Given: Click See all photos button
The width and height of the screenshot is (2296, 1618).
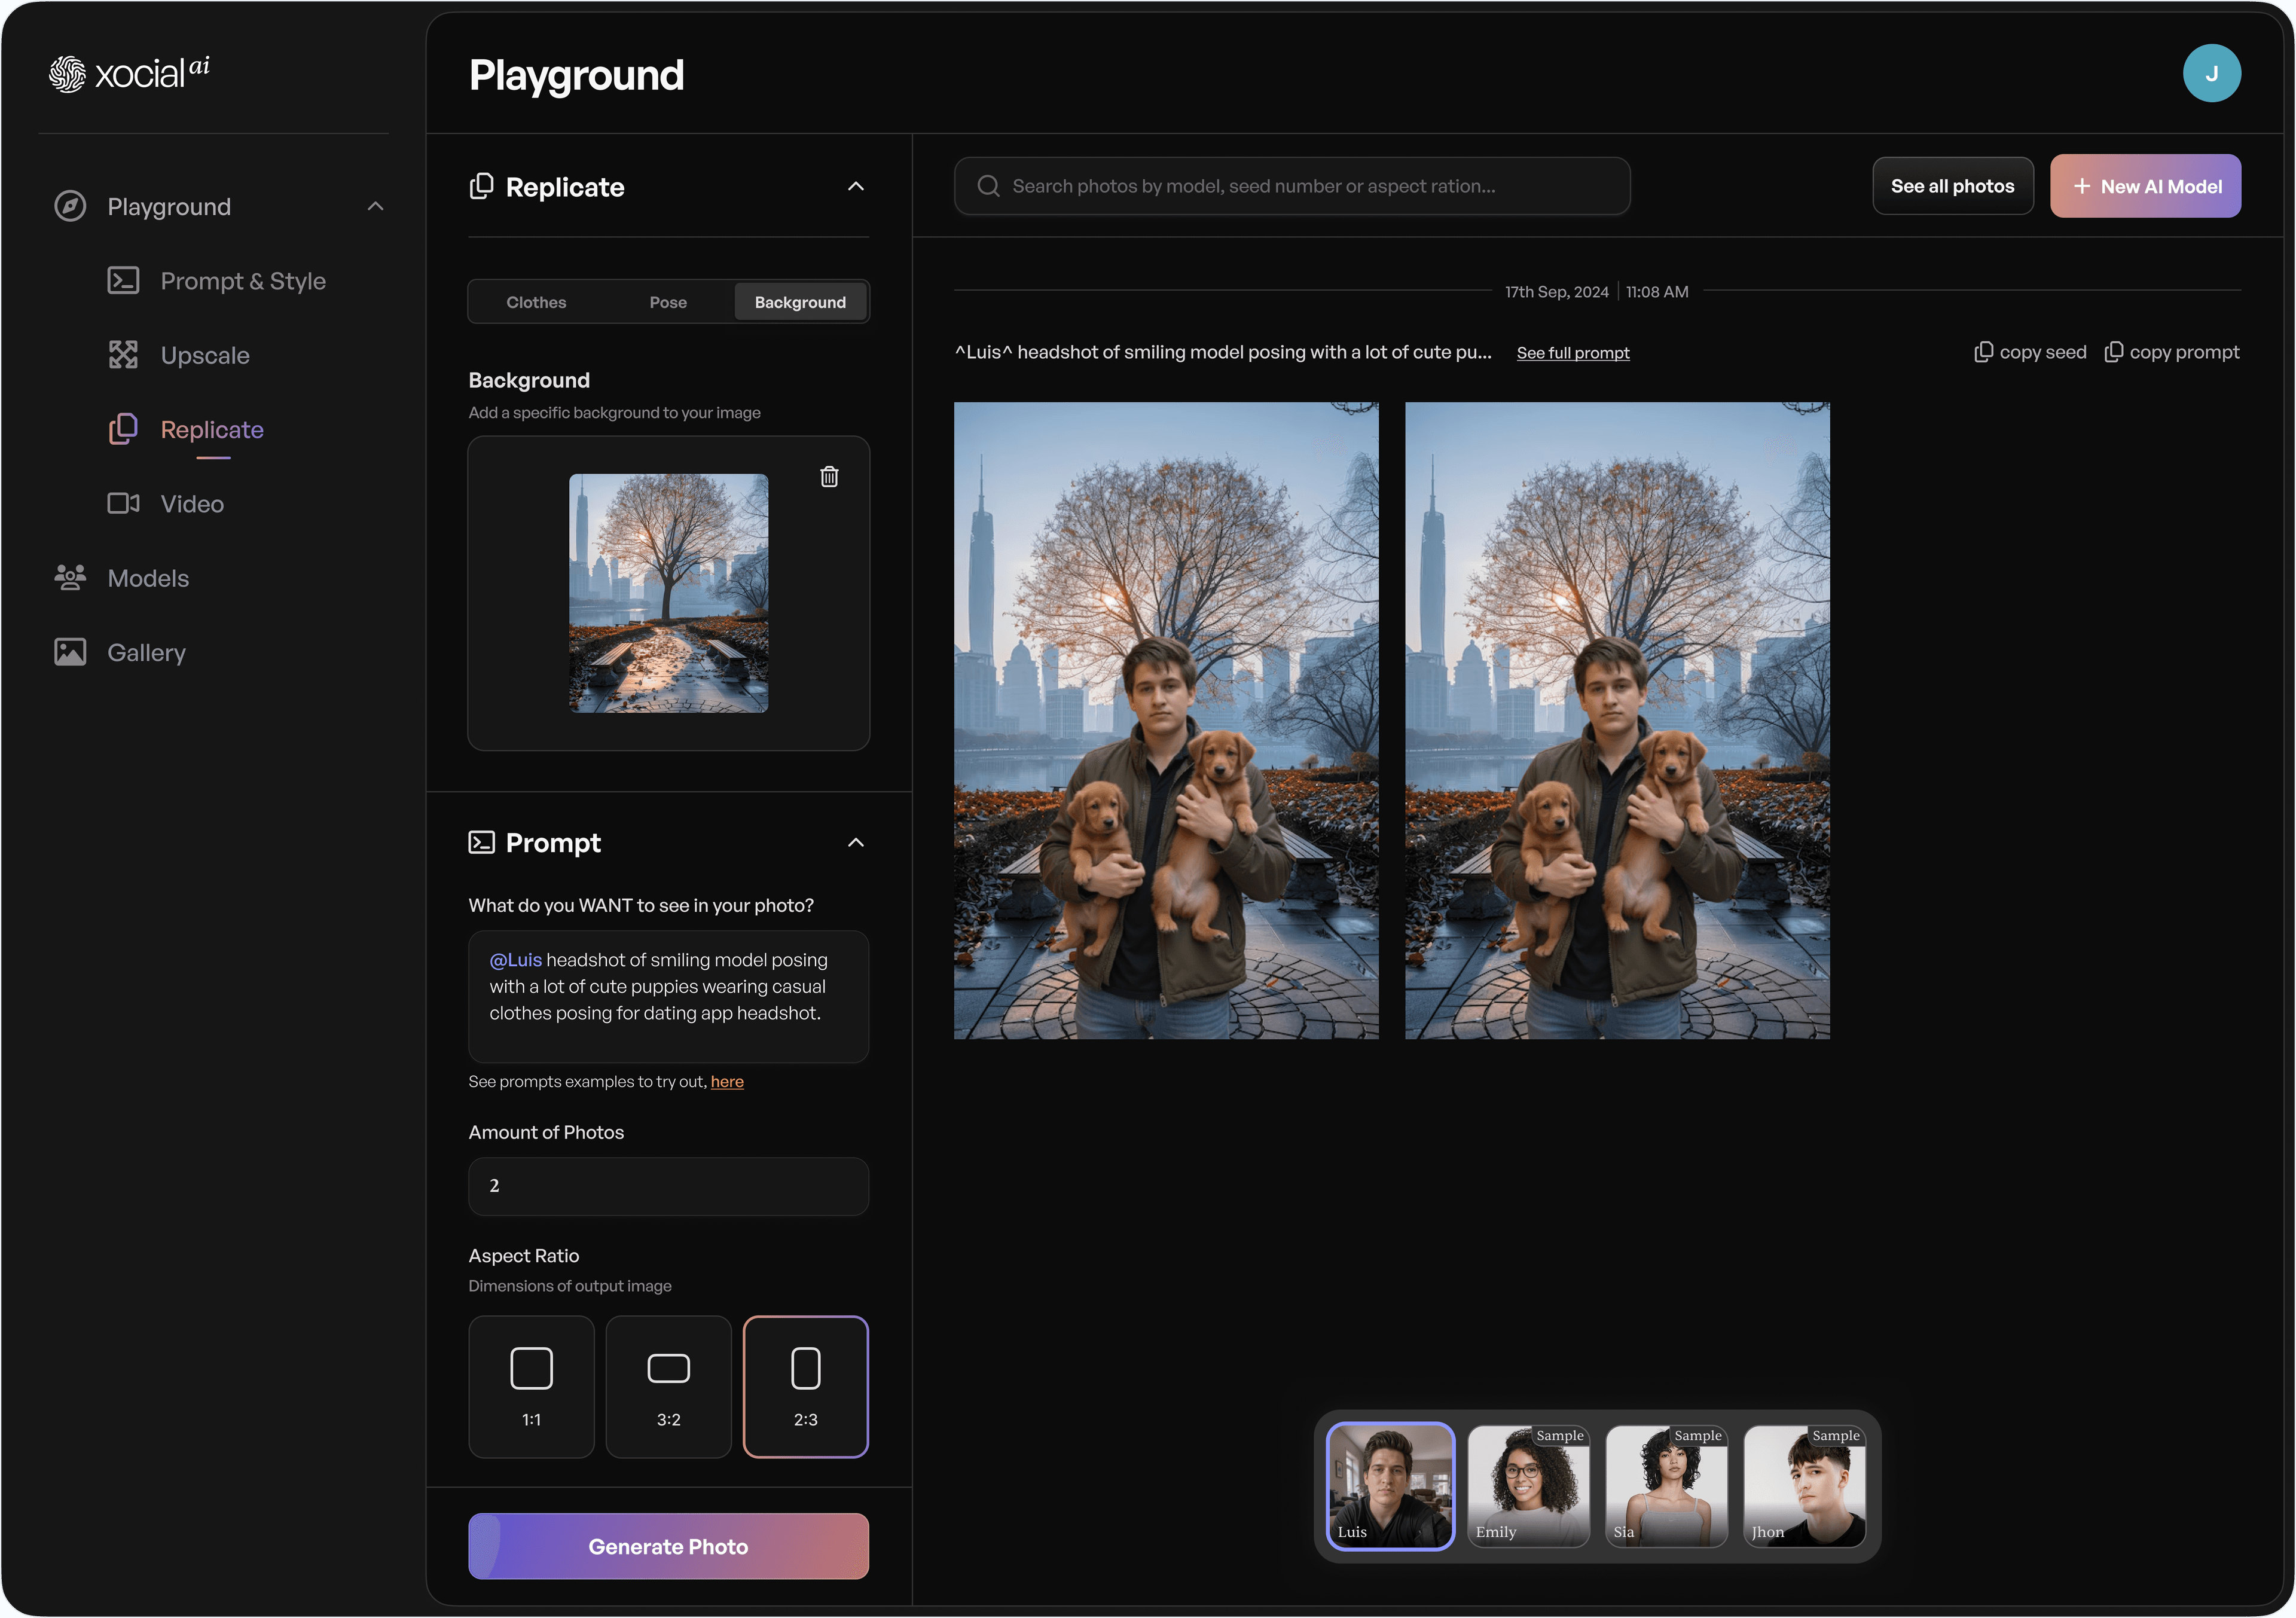Looking at the screenshot, I should [1952, 186].
